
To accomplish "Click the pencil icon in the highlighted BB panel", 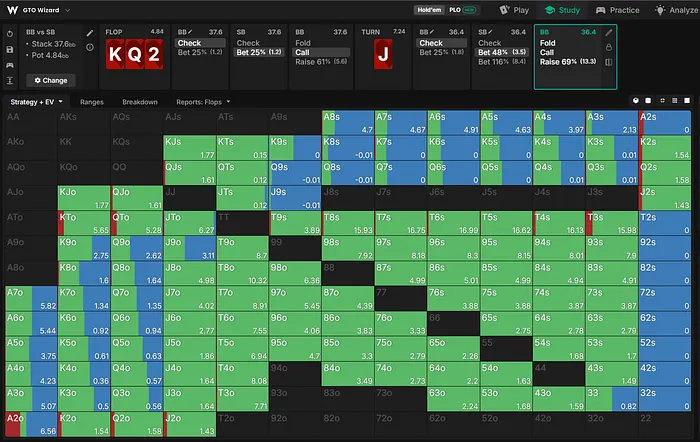I will 608,33.
